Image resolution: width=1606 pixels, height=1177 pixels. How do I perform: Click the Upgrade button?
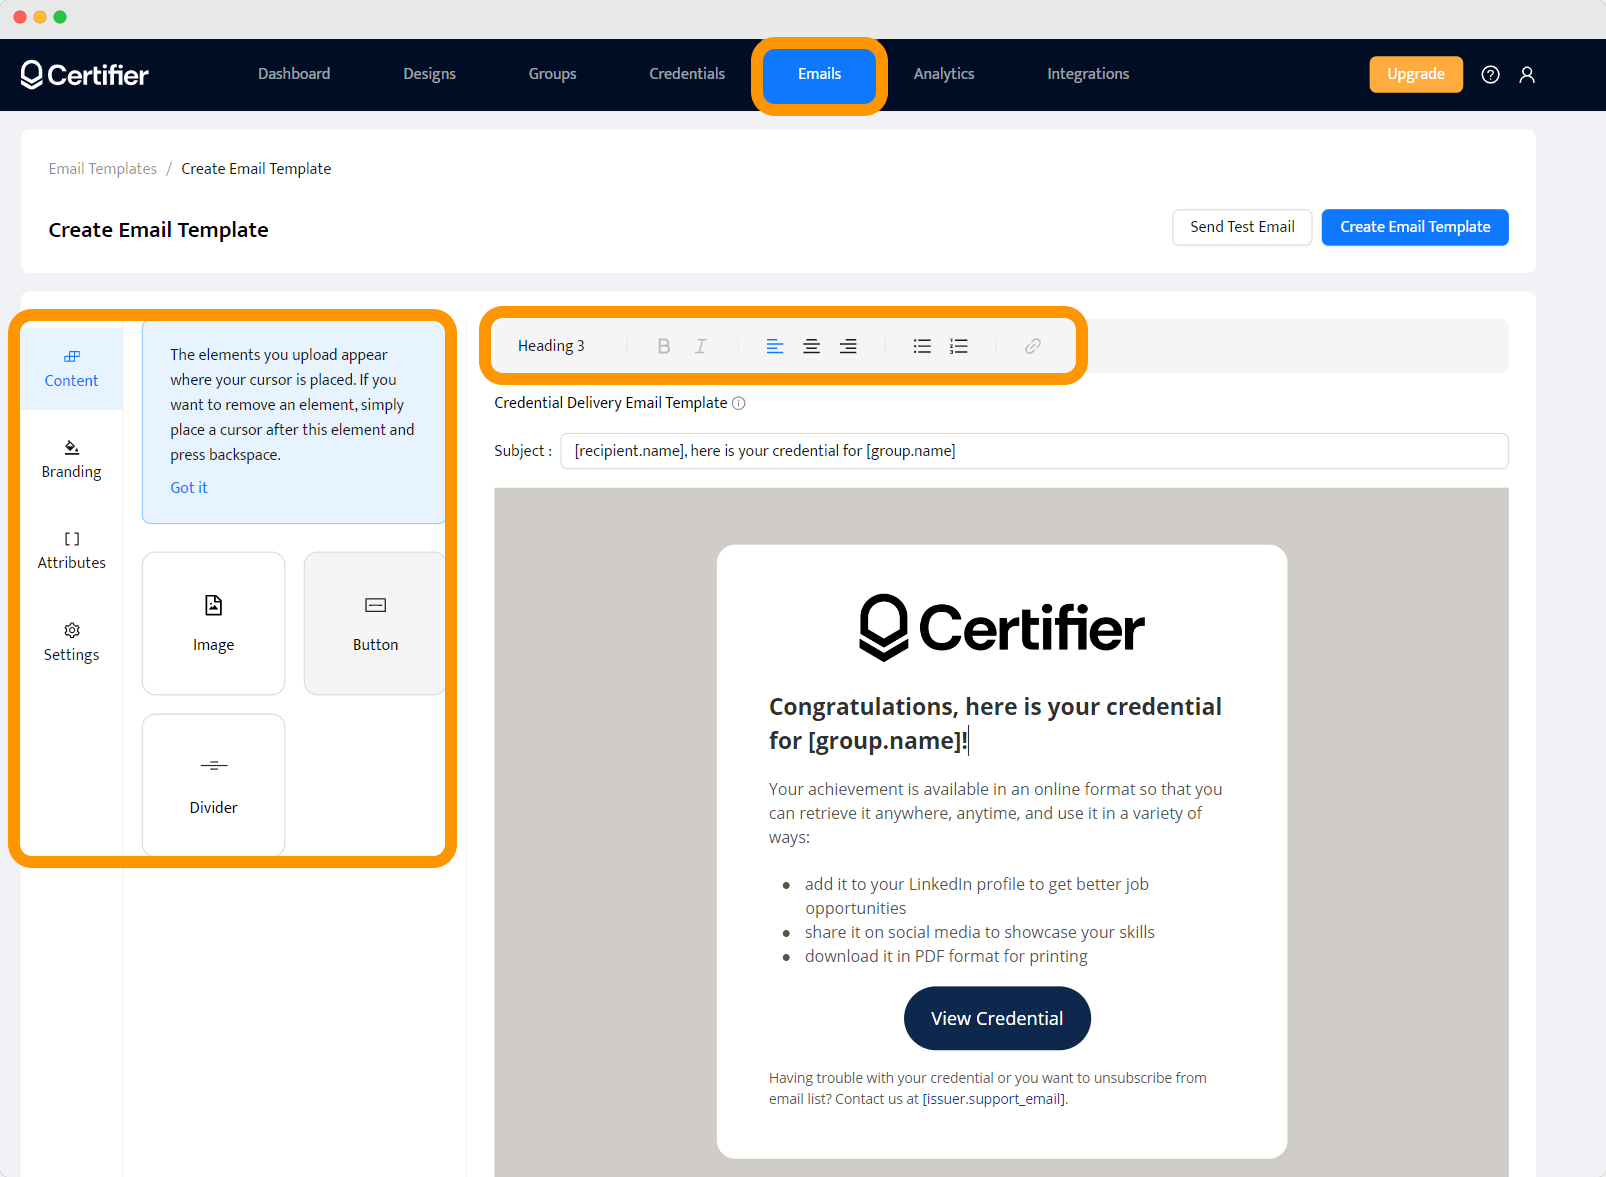tap(1416, 75)
